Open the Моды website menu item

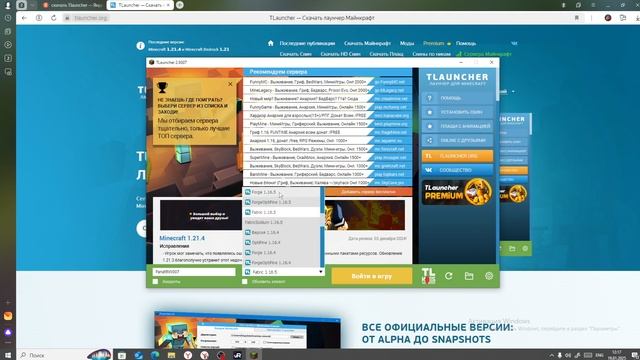point(407,43)
